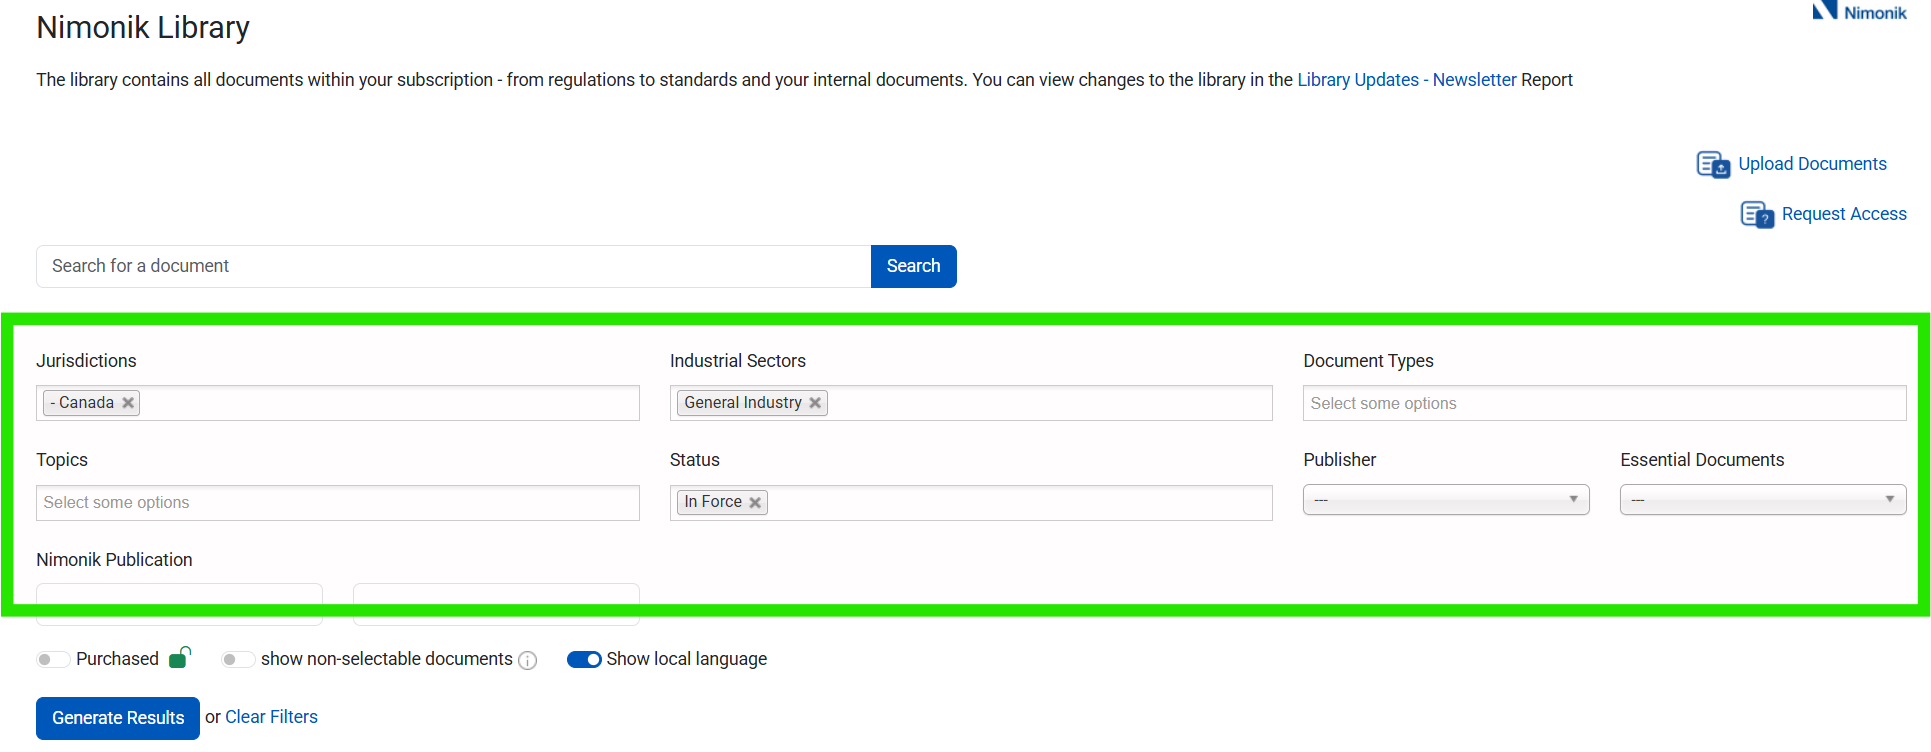Click the second Nimonik Publication input box
This screenshot has width=1931, height=752.
[x=496, y=604]
